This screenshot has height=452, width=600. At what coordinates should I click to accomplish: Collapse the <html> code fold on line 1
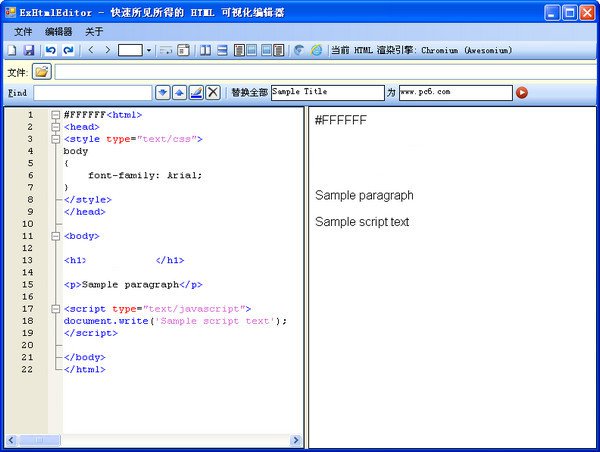pyautogui.click(x=56, y=115)
